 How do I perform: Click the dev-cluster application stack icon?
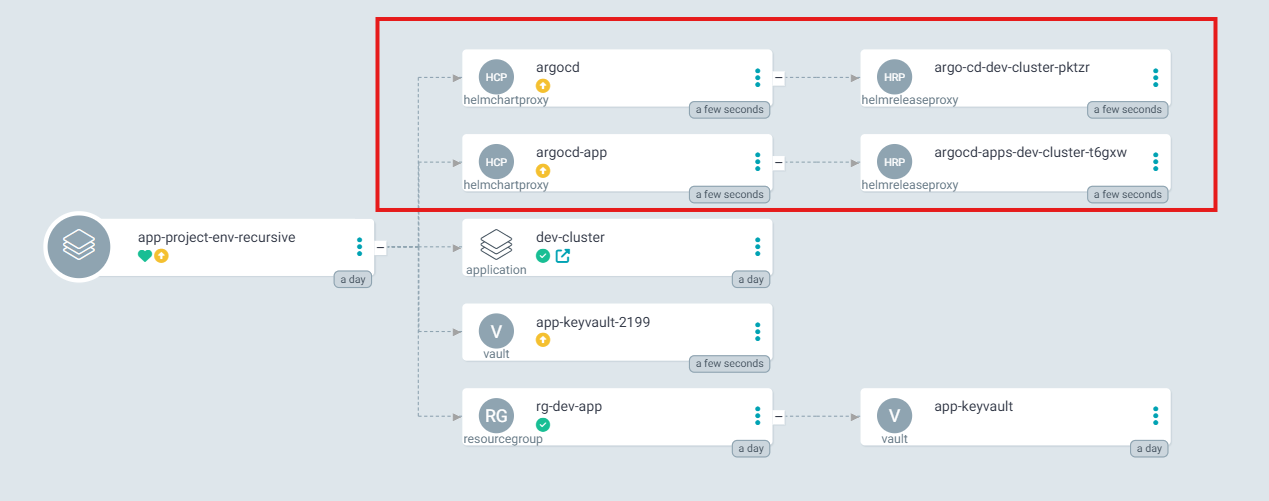[x=496, y=244]
